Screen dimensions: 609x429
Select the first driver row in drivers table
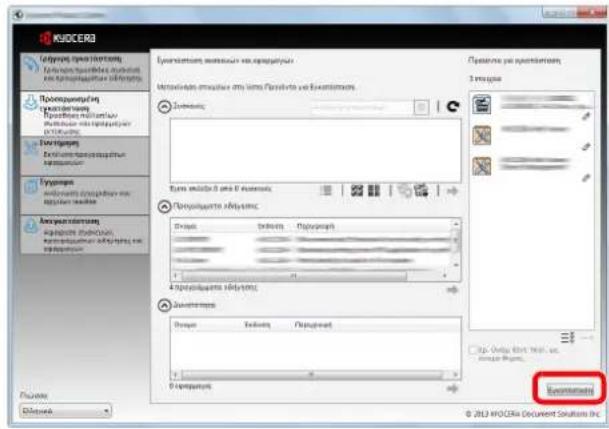pos(311,240)
